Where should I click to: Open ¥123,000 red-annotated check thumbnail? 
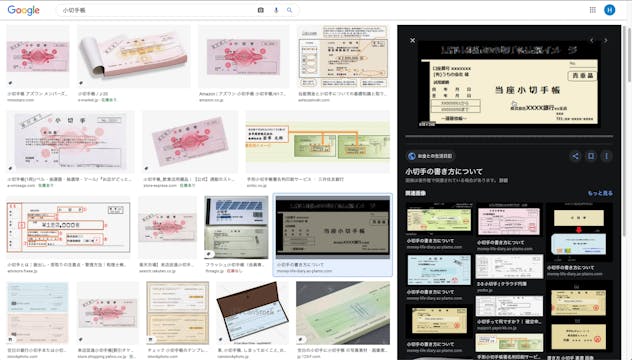click(x=69, y=228)
